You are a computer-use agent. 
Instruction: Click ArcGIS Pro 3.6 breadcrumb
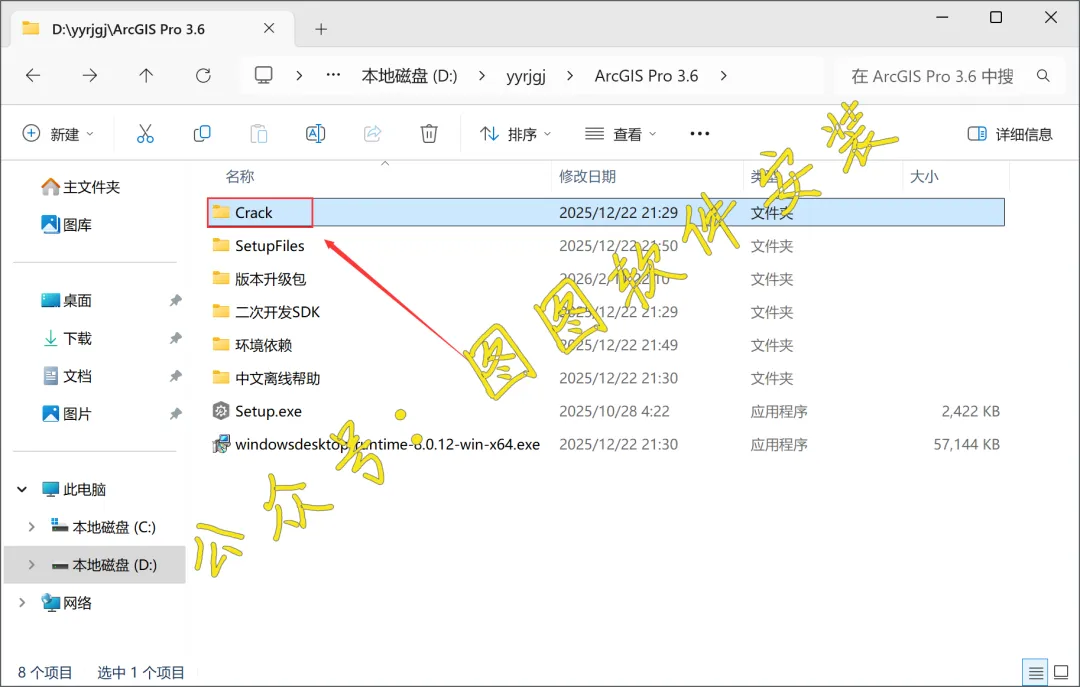coord(646,76)
